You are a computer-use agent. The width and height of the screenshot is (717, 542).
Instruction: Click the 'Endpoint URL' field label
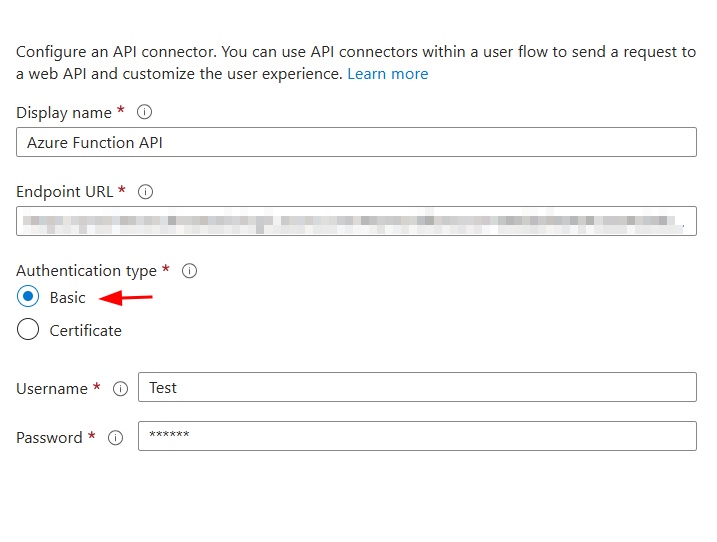click(64, 192)
